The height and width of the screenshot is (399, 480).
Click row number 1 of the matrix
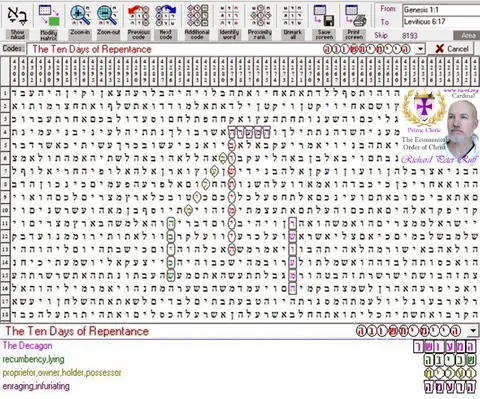tap(5, 93)
